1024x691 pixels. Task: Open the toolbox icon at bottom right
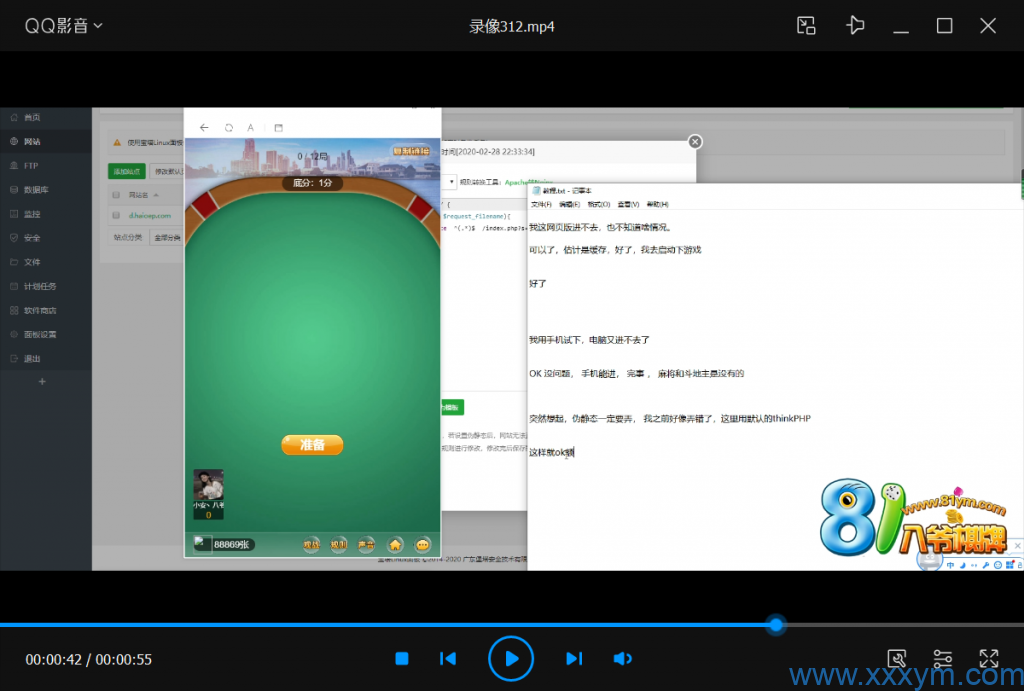[x=897, y=658]
